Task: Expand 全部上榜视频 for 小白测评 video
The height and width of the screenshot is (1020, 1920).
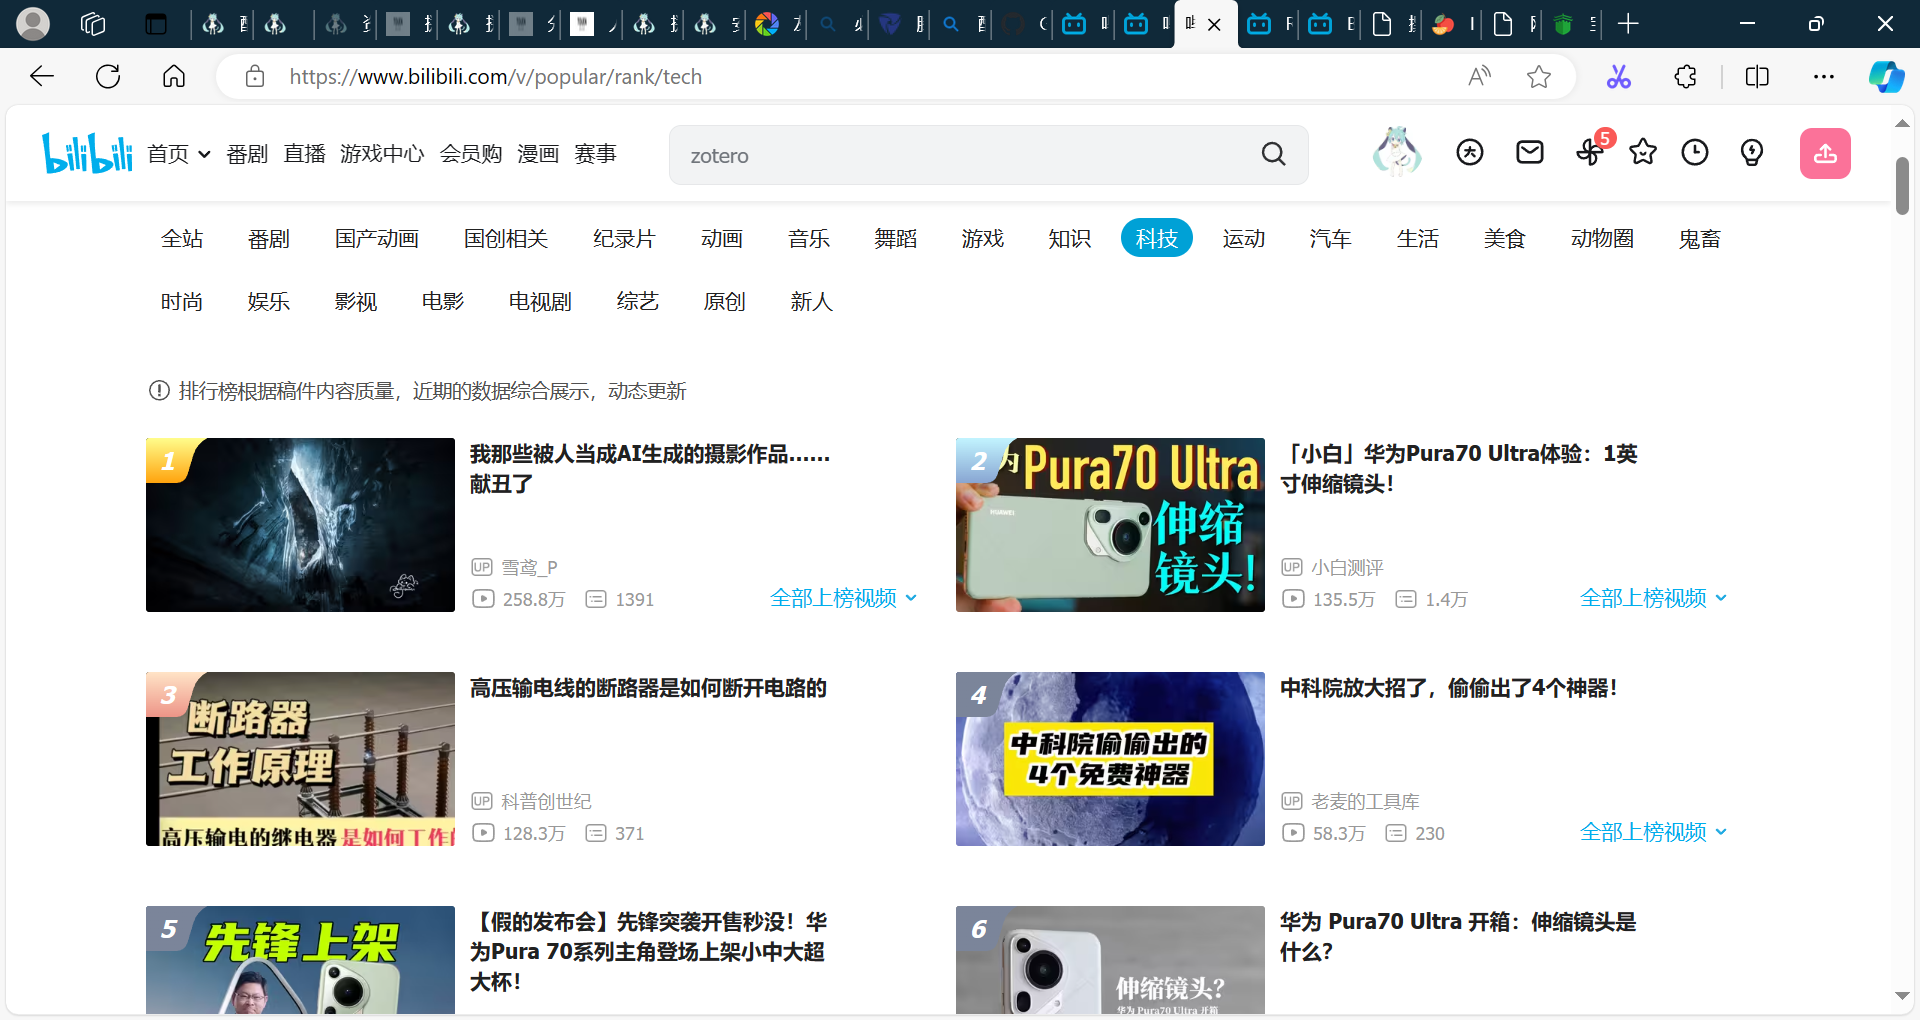Action: pos(1654,598)
